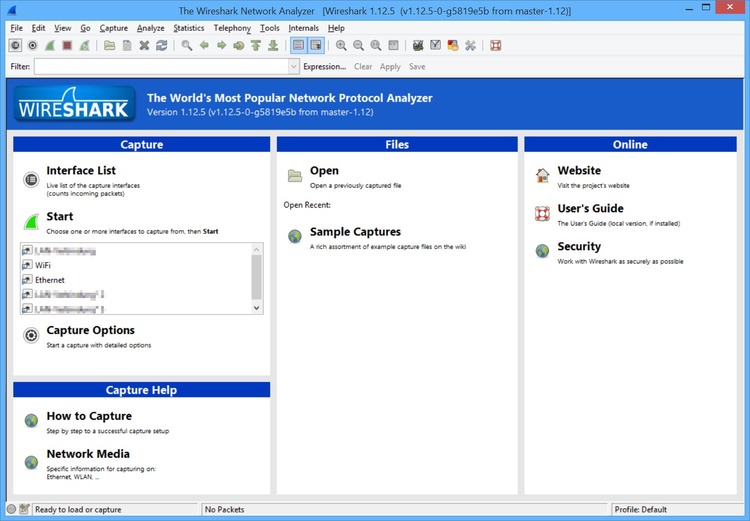This screenshot has height=521, width=750.
Task: Open Capture Options
Action: [90, 330]
